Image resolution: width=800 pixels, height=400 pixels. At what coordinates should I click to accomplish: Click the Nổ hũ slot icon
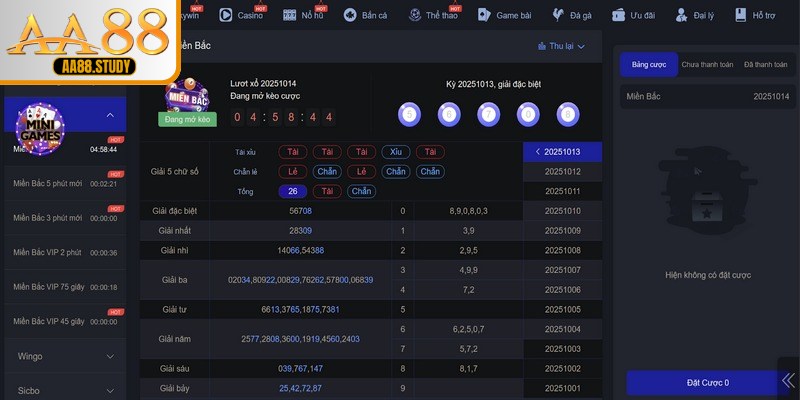point(289,15)
